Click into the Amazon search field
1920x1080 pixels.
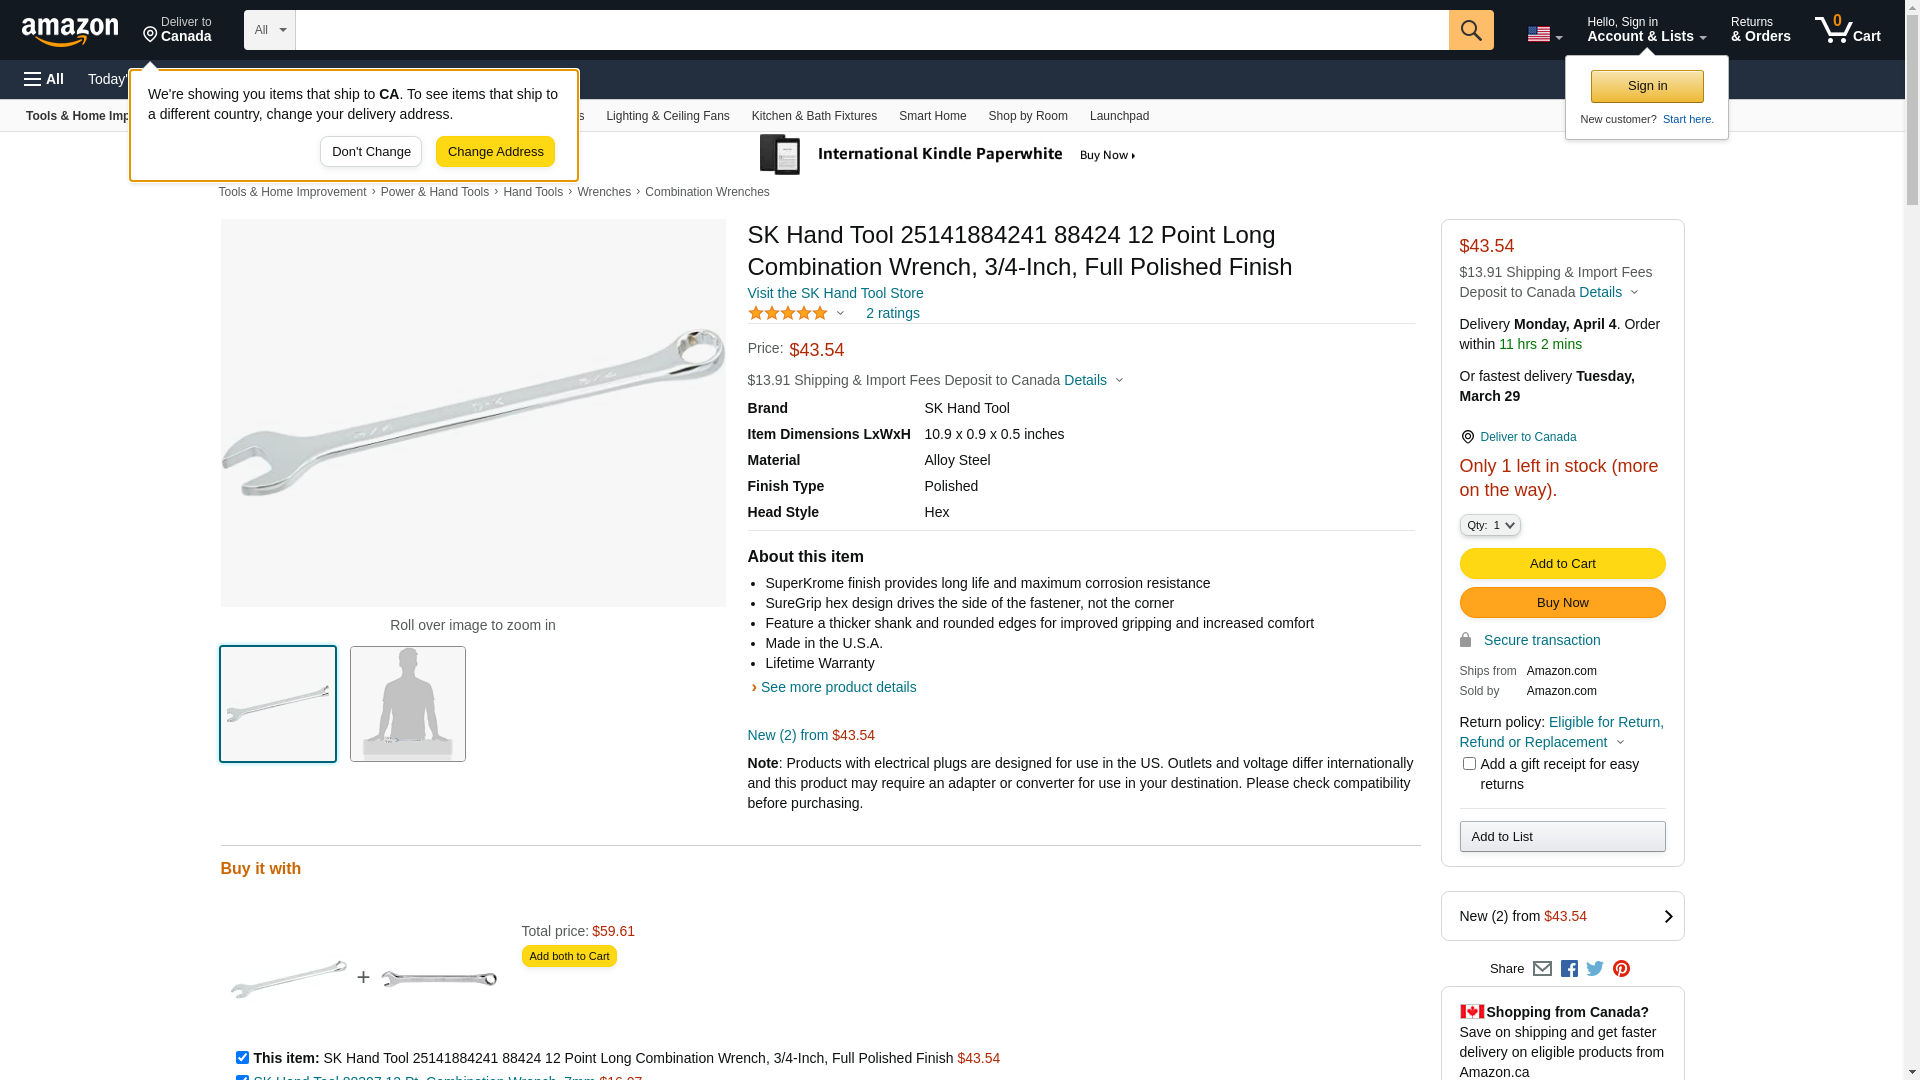pyautogui.click(x=871, y=30)
